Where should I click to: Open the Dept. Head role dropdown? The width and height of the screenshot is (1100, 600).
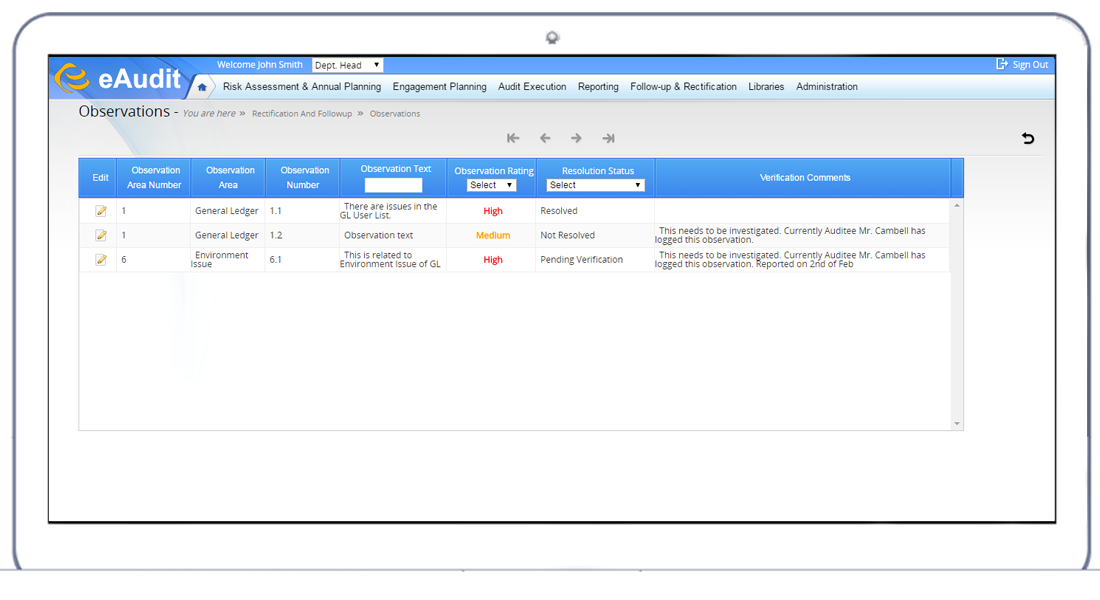(x=347, y=65)
